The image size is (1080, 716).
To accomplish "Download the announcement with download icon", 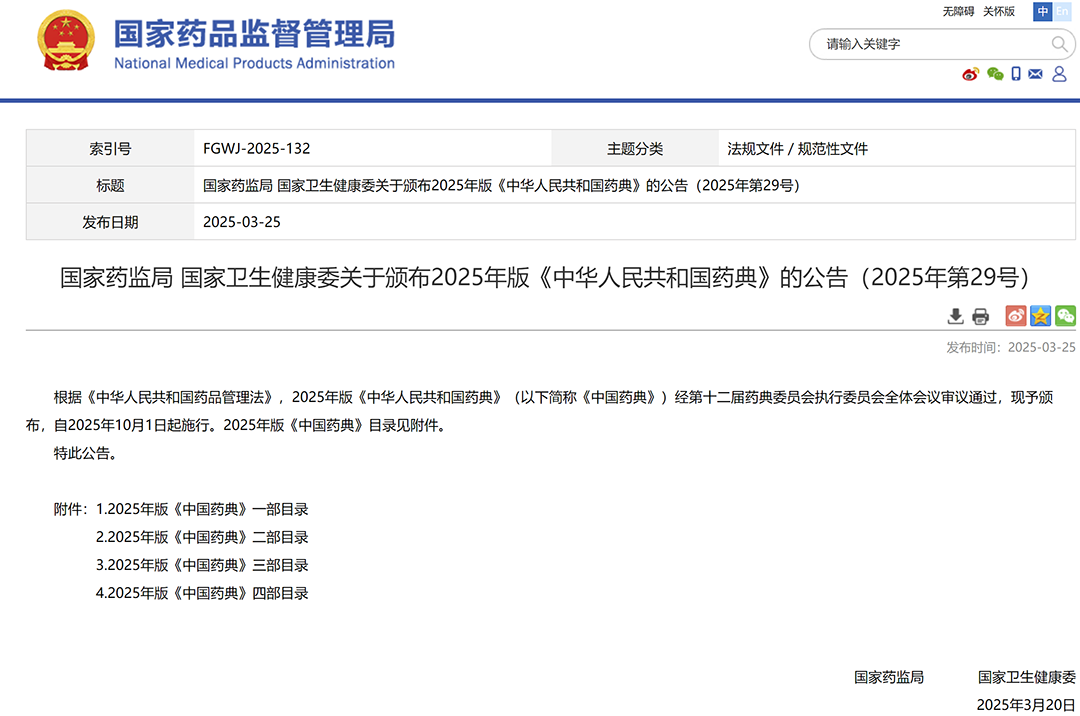I will tap(955, 316).
